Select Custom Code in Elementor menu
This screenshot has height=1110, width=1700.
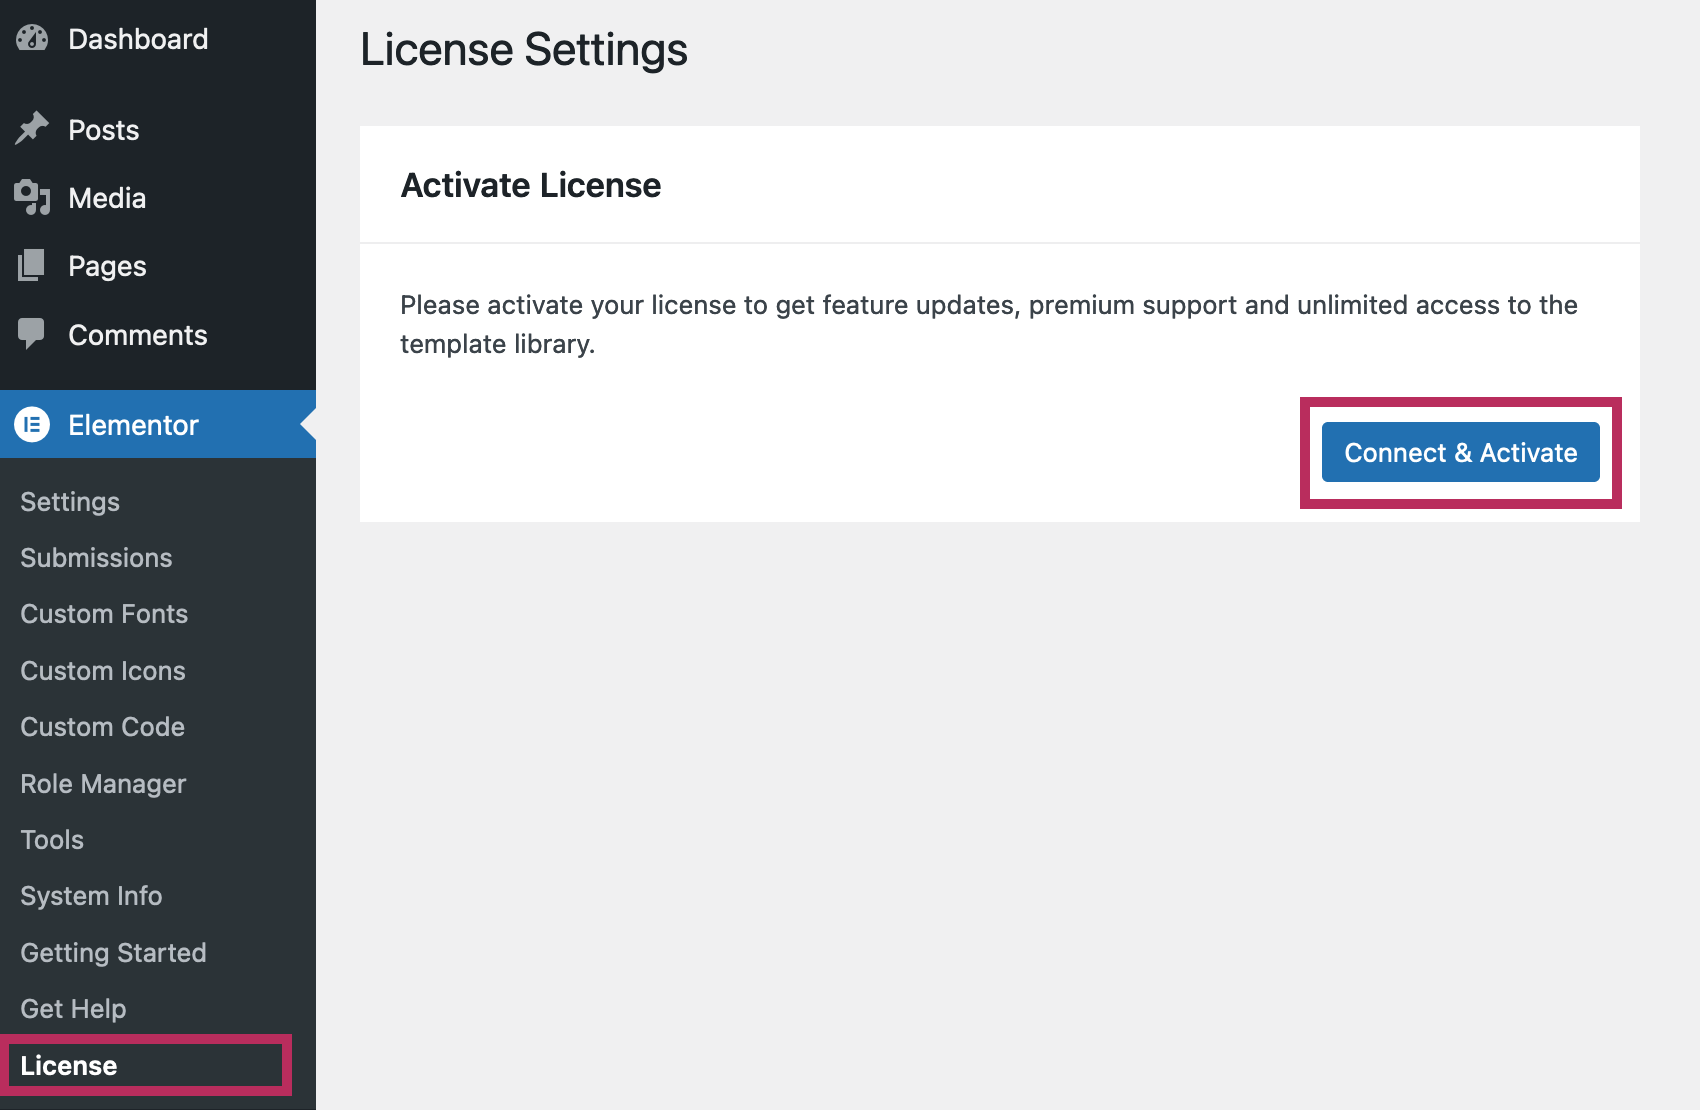pyautogui.click(x=102, y=727)
